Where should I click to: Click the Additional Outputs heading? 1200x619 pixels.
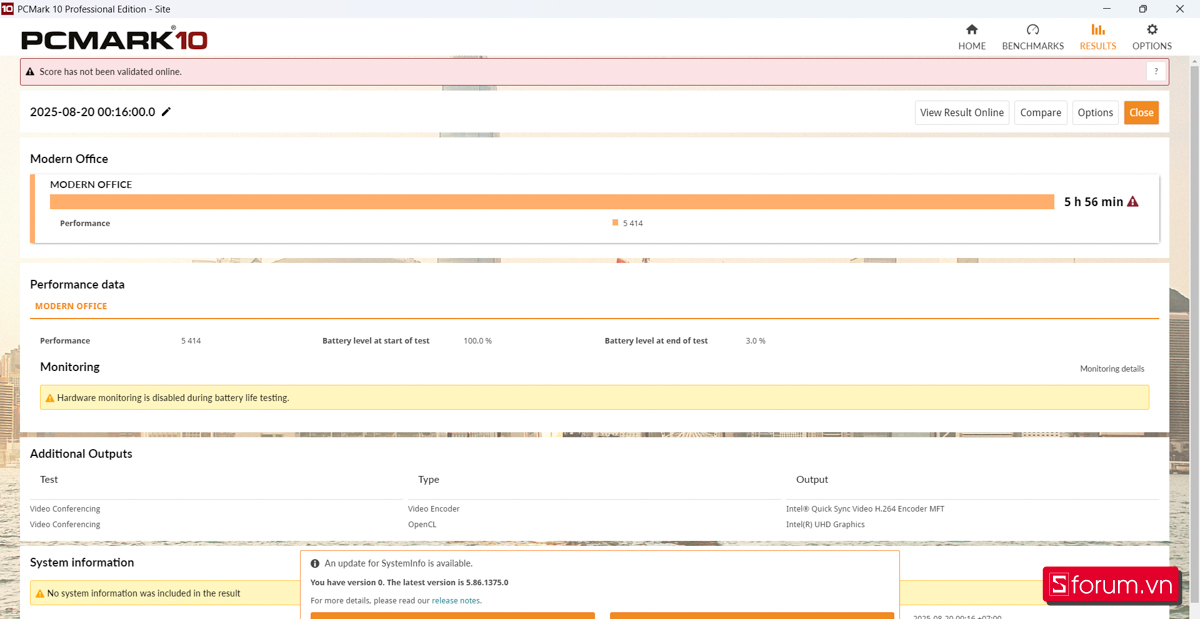[x=81, y=454]
